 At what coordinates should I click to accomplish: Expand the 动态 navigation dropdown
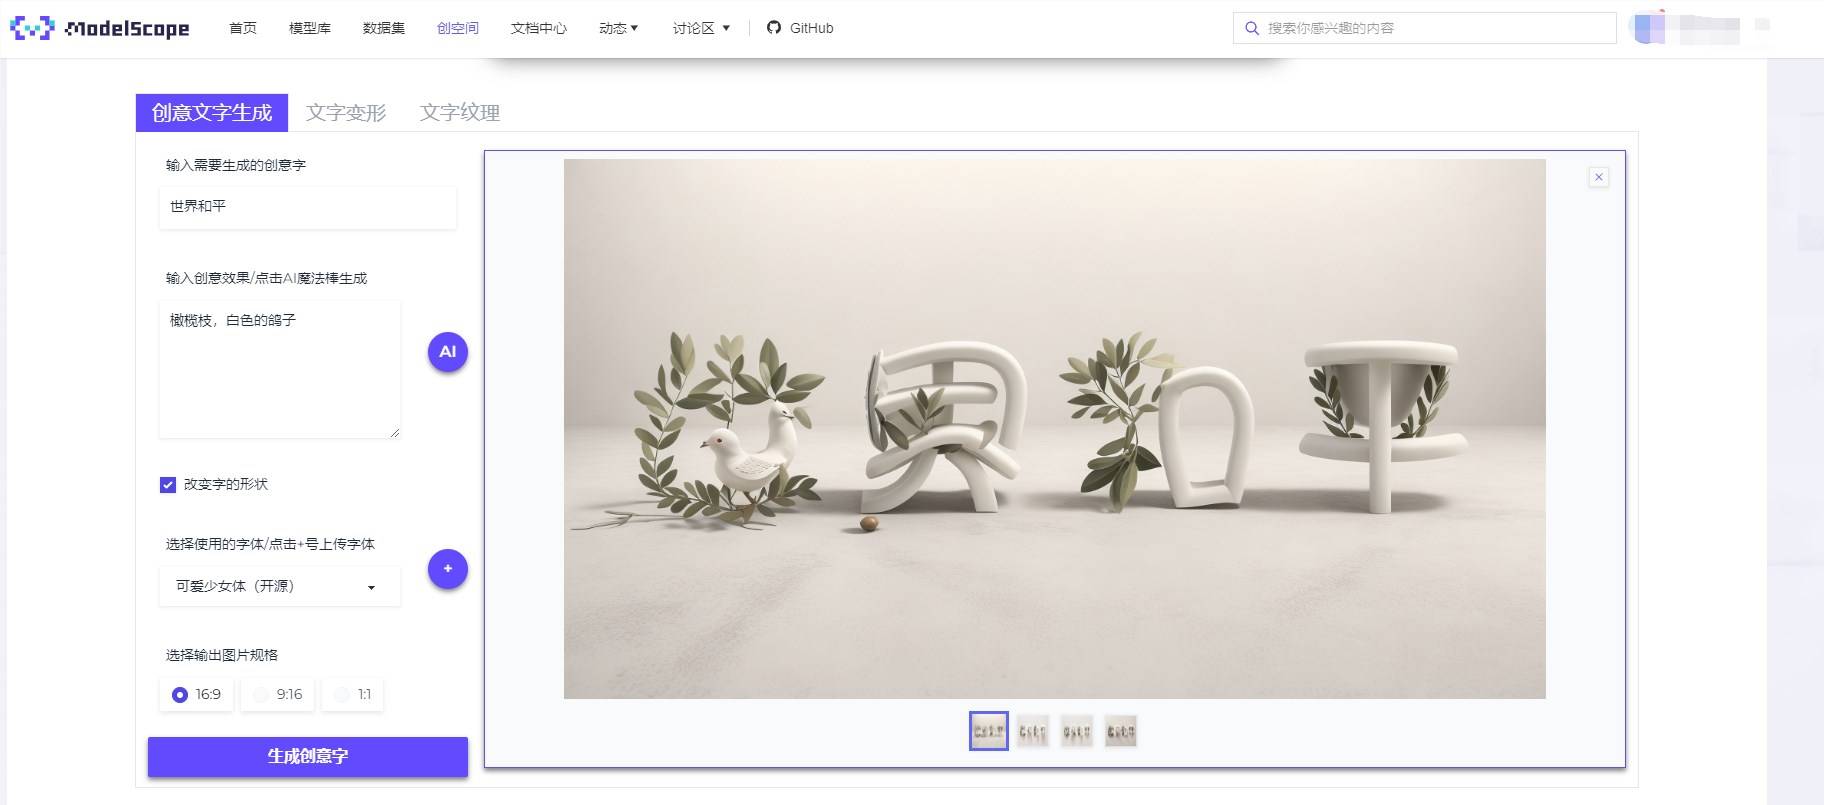[618, 28]
